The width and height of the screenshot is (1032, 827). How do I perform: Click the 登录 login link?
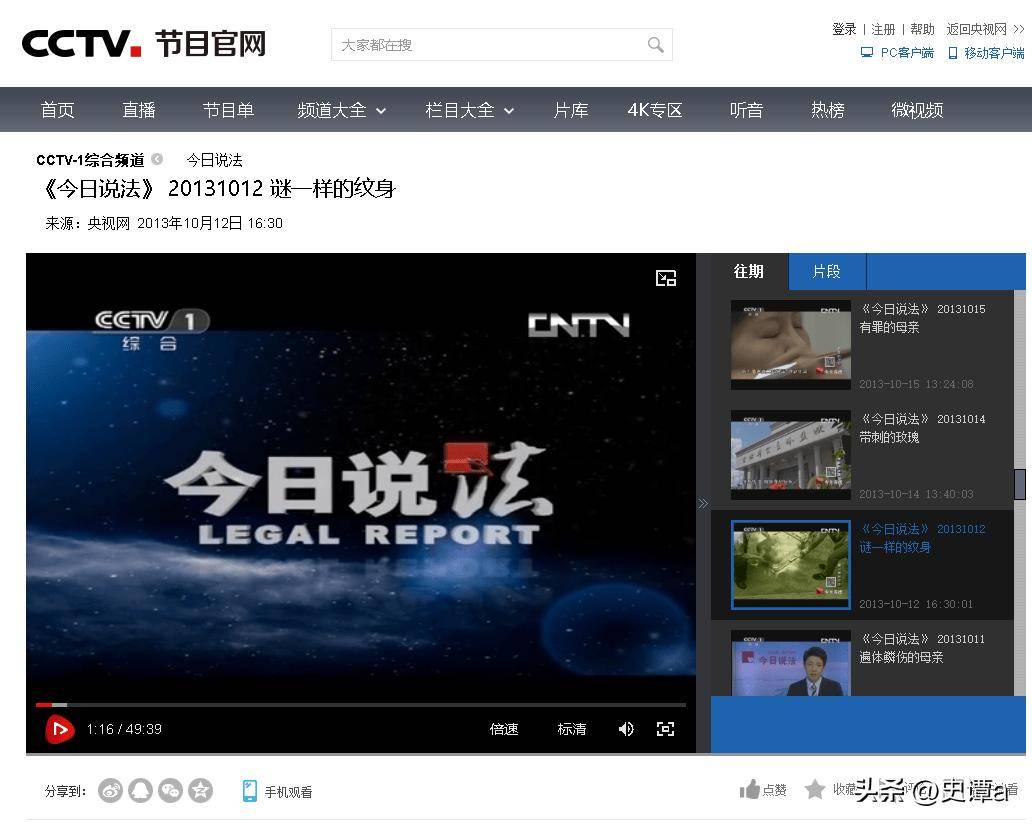pos(844,29)
